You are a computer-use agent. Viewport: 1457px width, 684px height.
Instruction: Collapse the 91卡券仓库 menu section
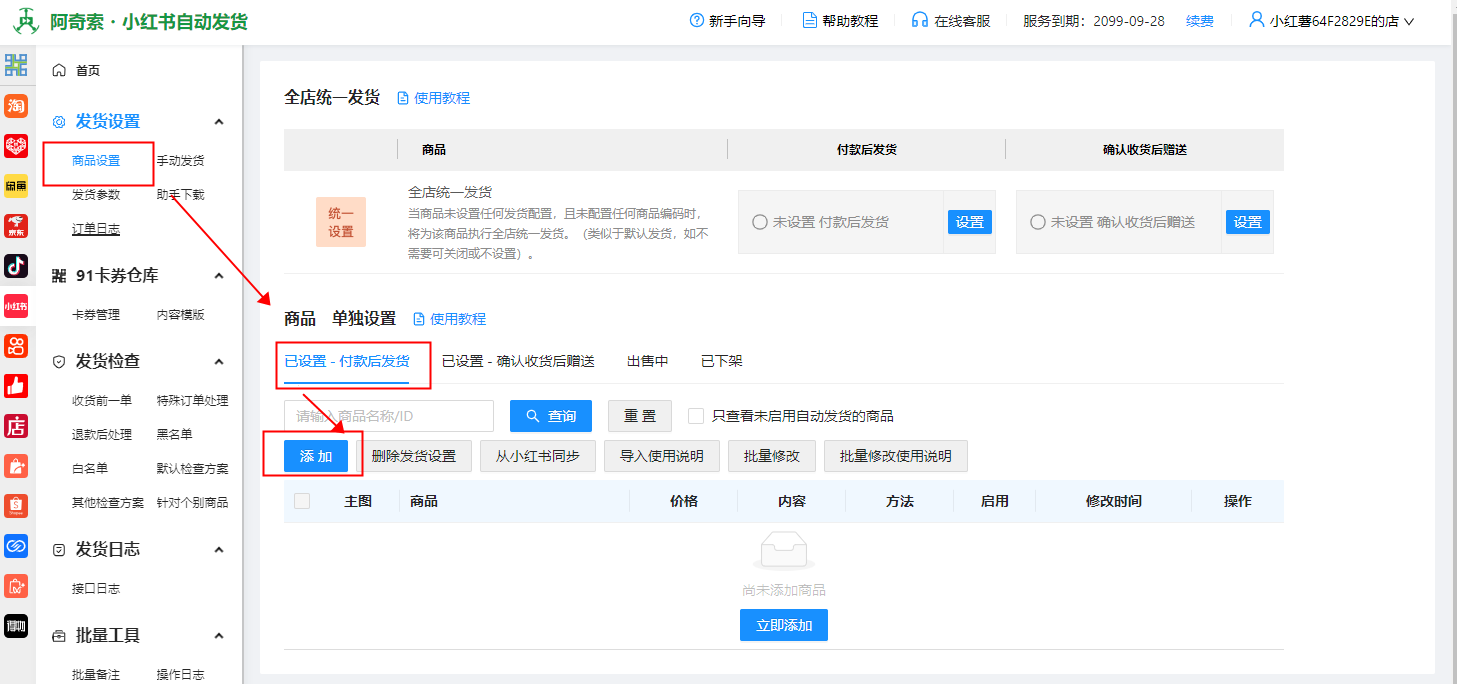(219, 276)
